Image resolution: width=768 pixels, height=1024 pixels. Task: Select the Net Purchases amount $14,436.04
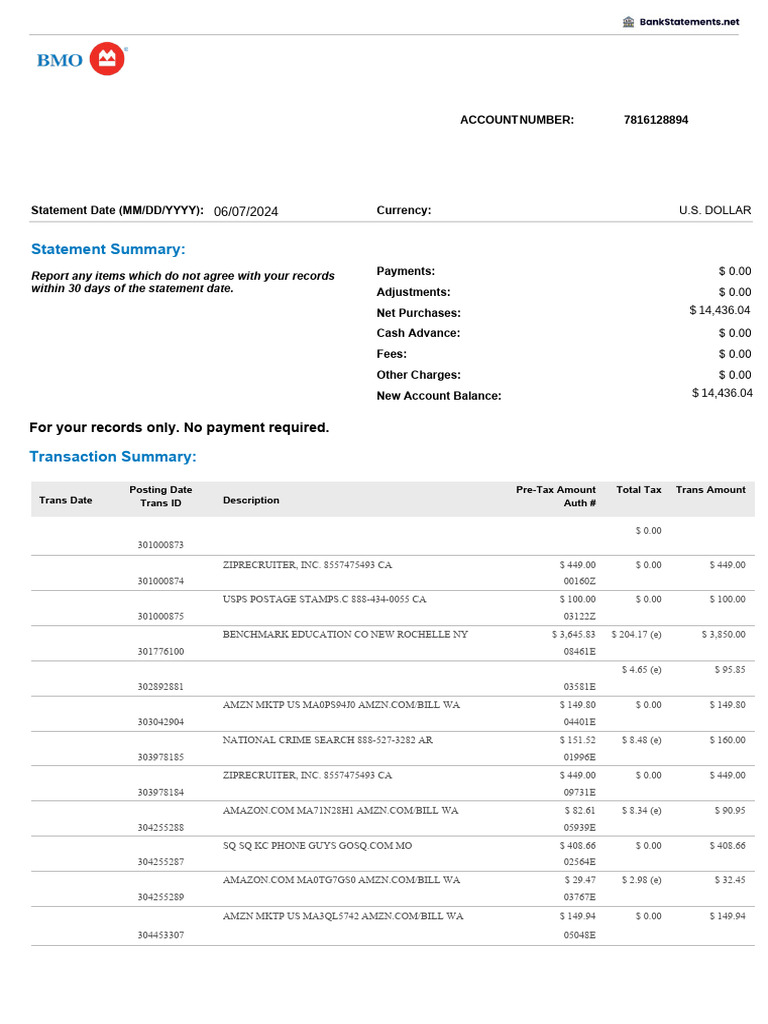[x=720, y=310]
